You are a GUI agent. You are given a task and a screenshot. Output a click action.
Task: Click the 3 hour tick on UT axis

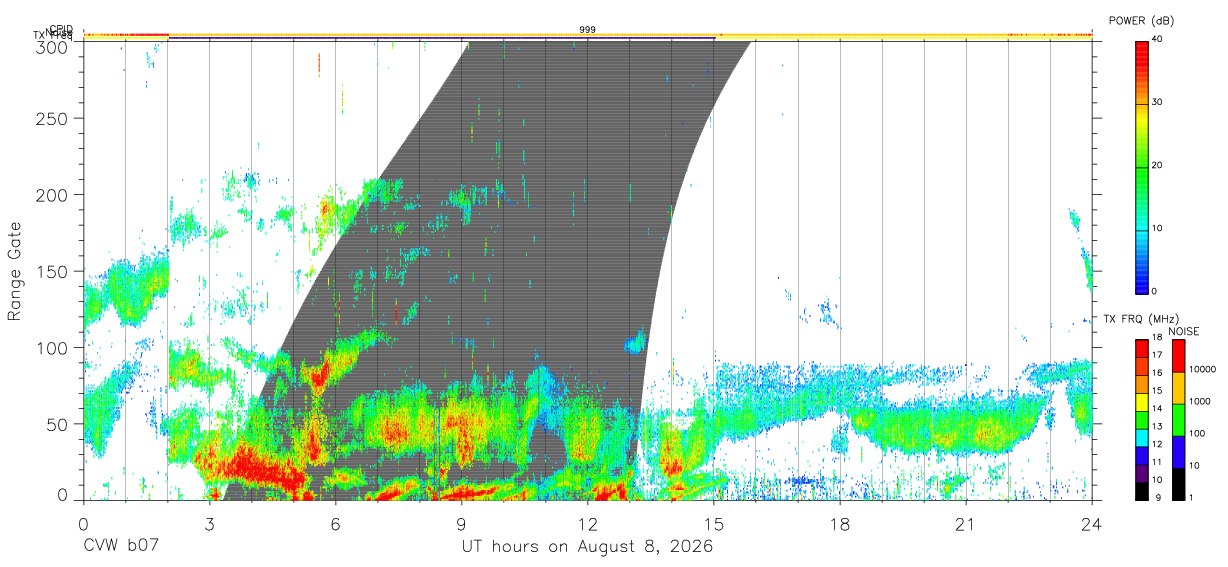pyautogui.click(x=209, y=524)
